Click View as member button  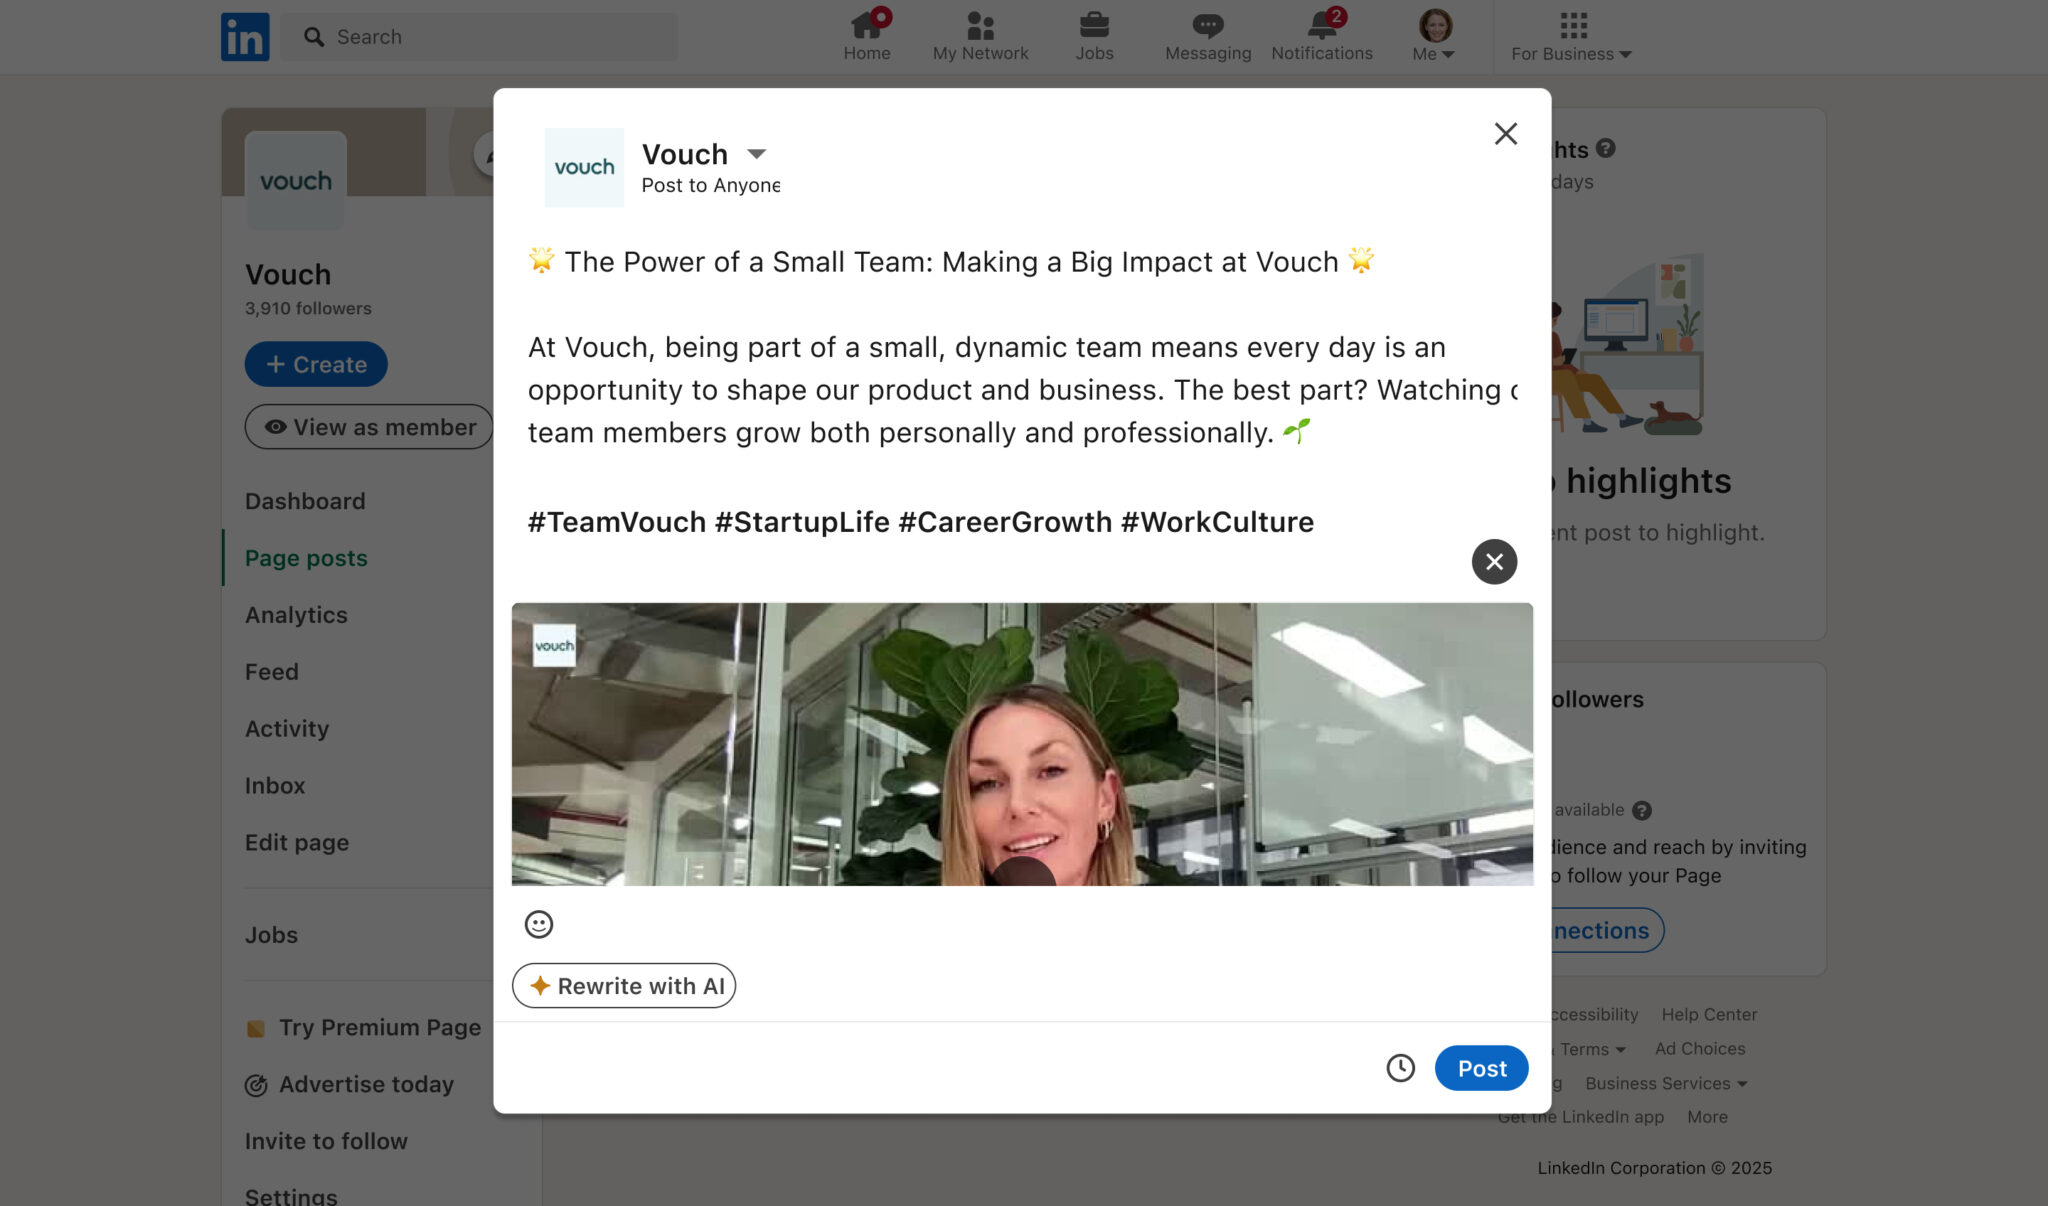[369, 427]
